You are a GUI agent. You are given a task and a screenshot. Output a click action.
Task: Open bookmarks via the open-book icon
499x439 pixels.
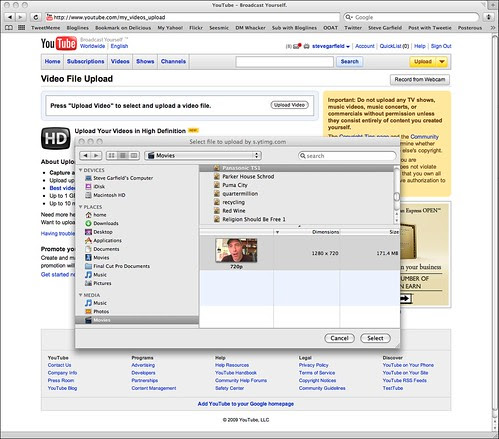9,28
